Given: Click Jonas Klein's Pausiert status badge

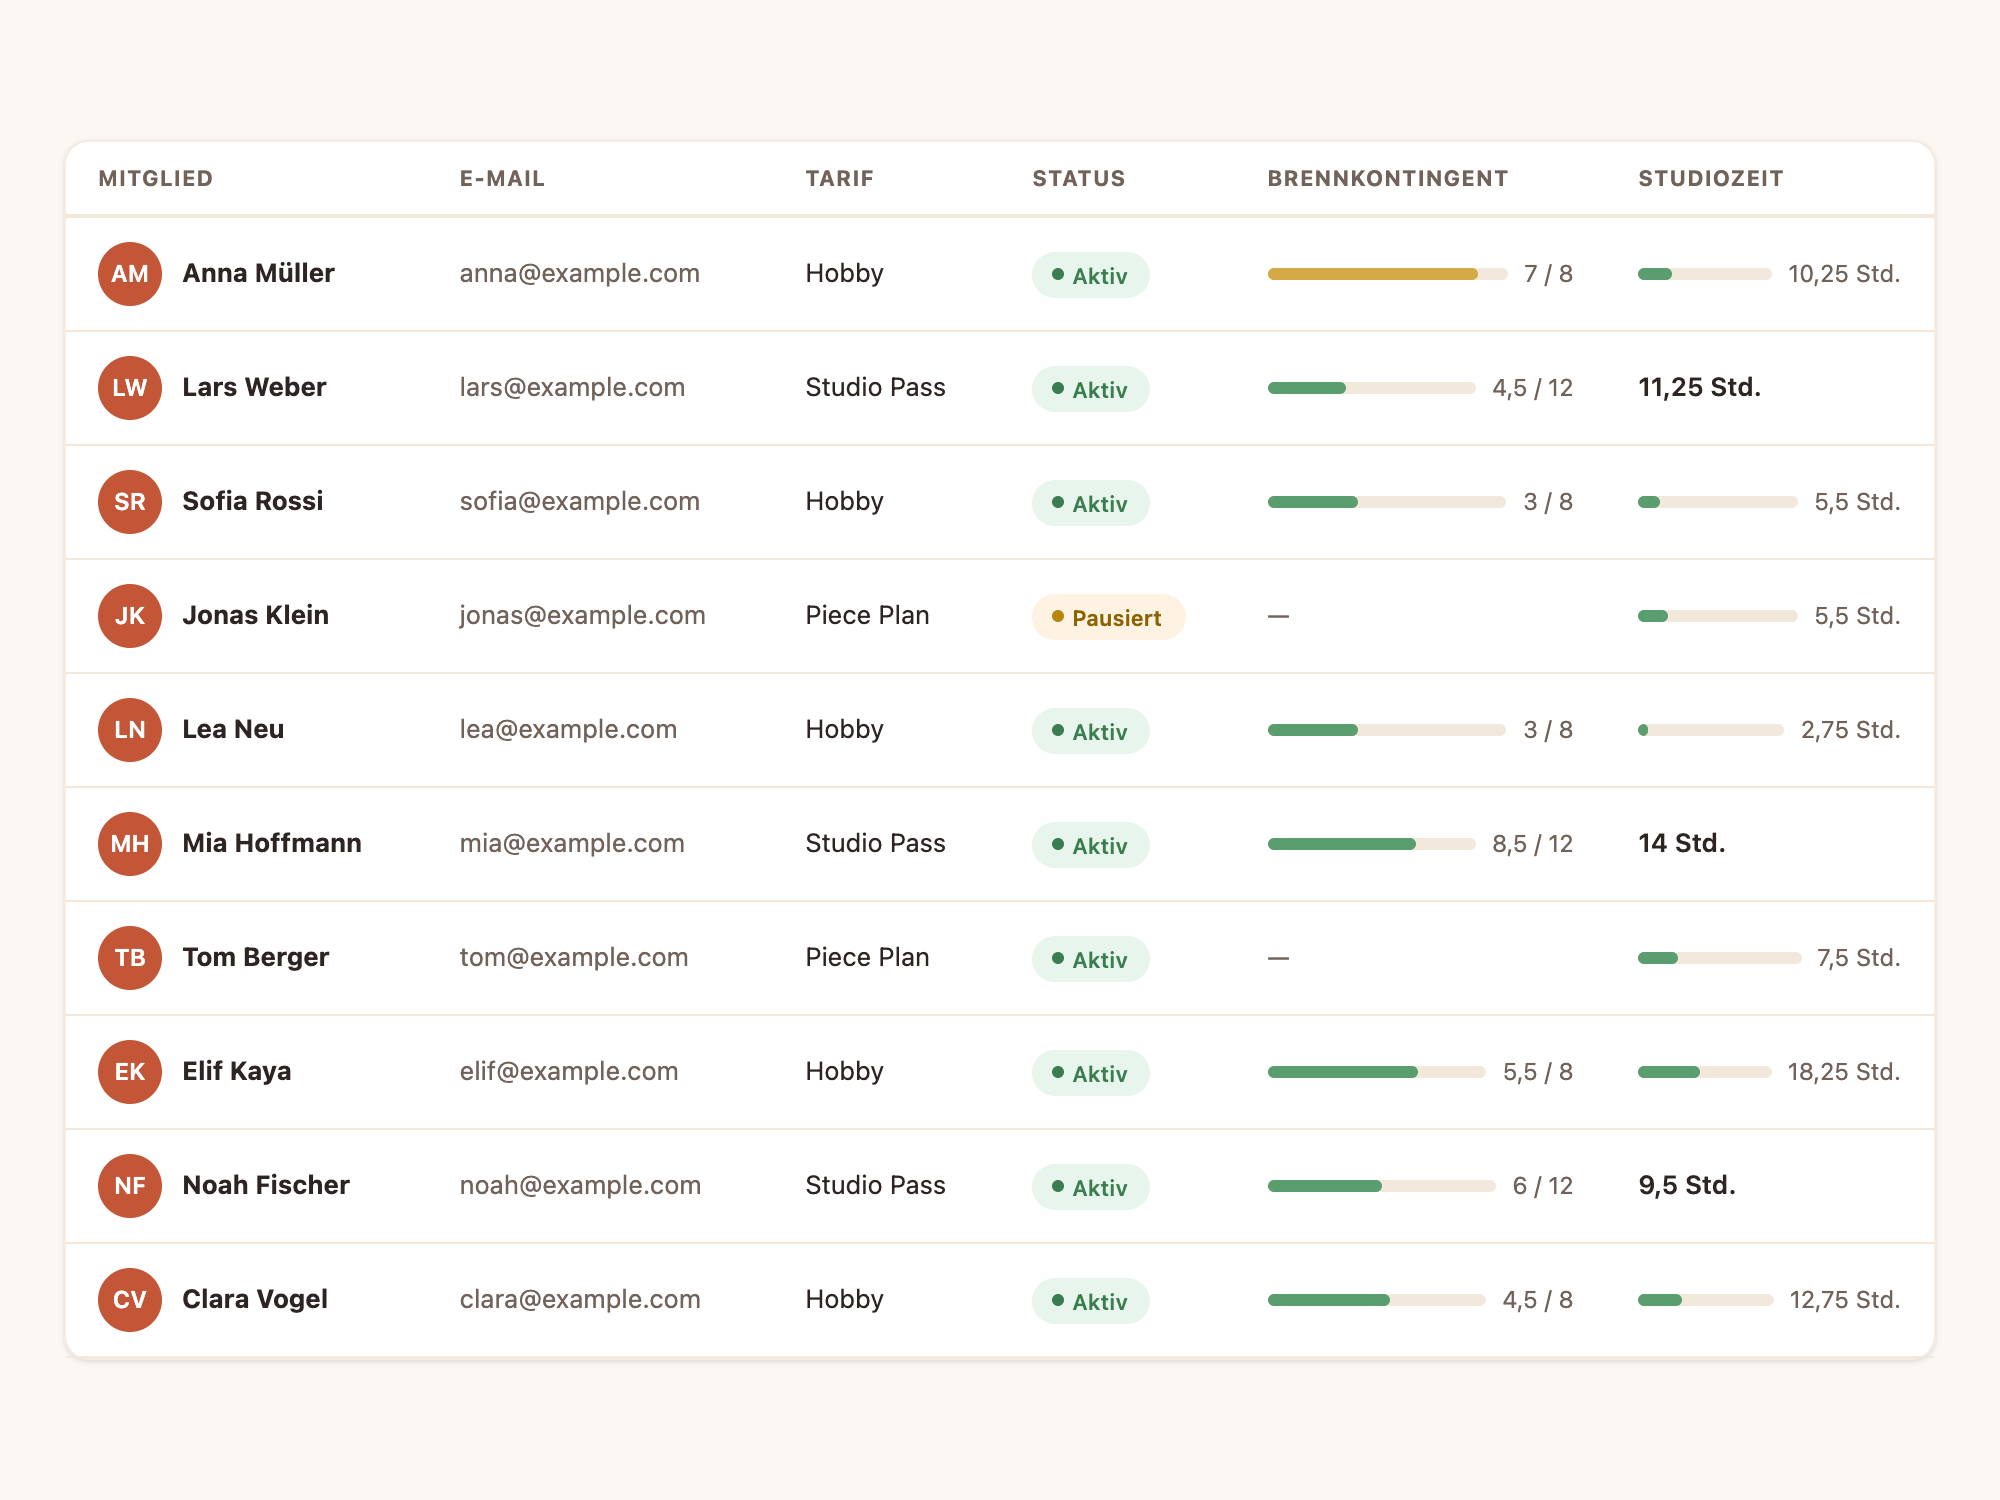Looking at the screenshot, I should pos(1108,617).
